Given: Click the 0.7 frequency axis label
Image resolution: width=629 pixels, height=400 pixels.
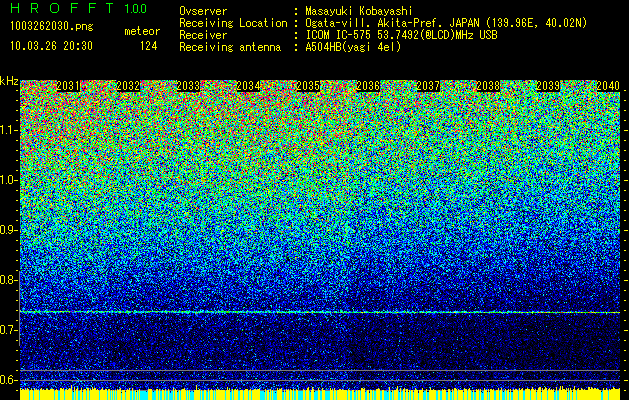Looking at the screenshot, I should (x=8, y=330).
